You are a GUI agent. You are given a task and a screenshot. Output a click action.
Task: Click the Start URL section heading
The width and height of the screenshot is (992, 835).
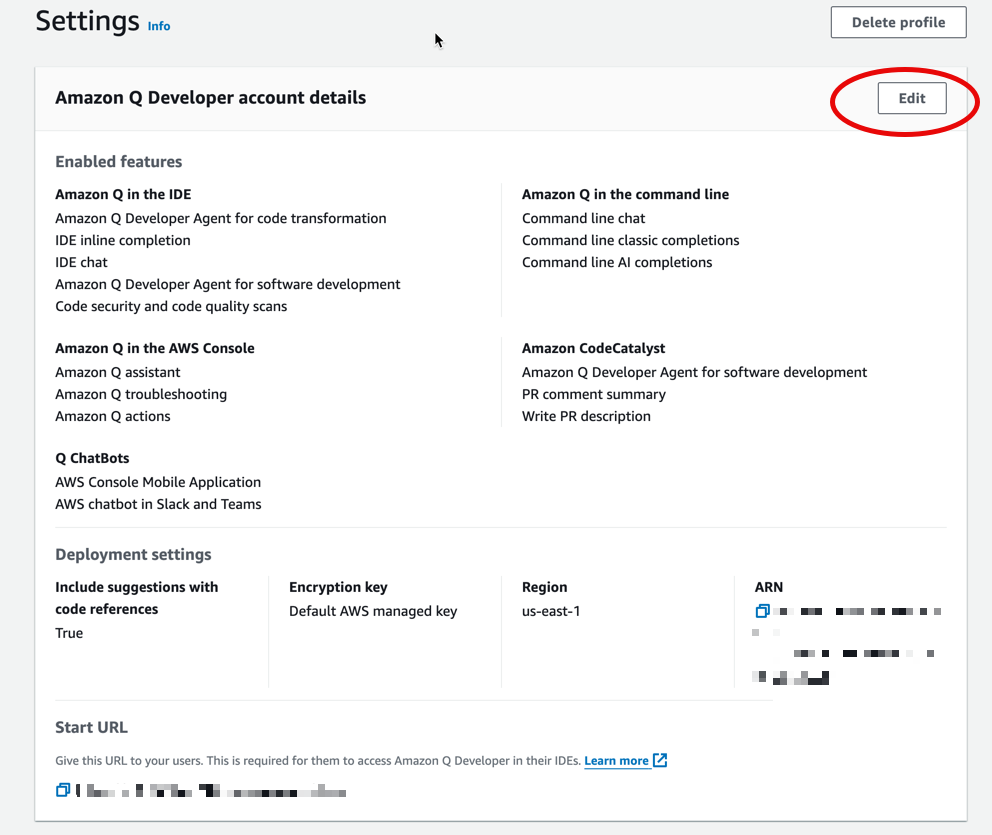tap(91, 727)
